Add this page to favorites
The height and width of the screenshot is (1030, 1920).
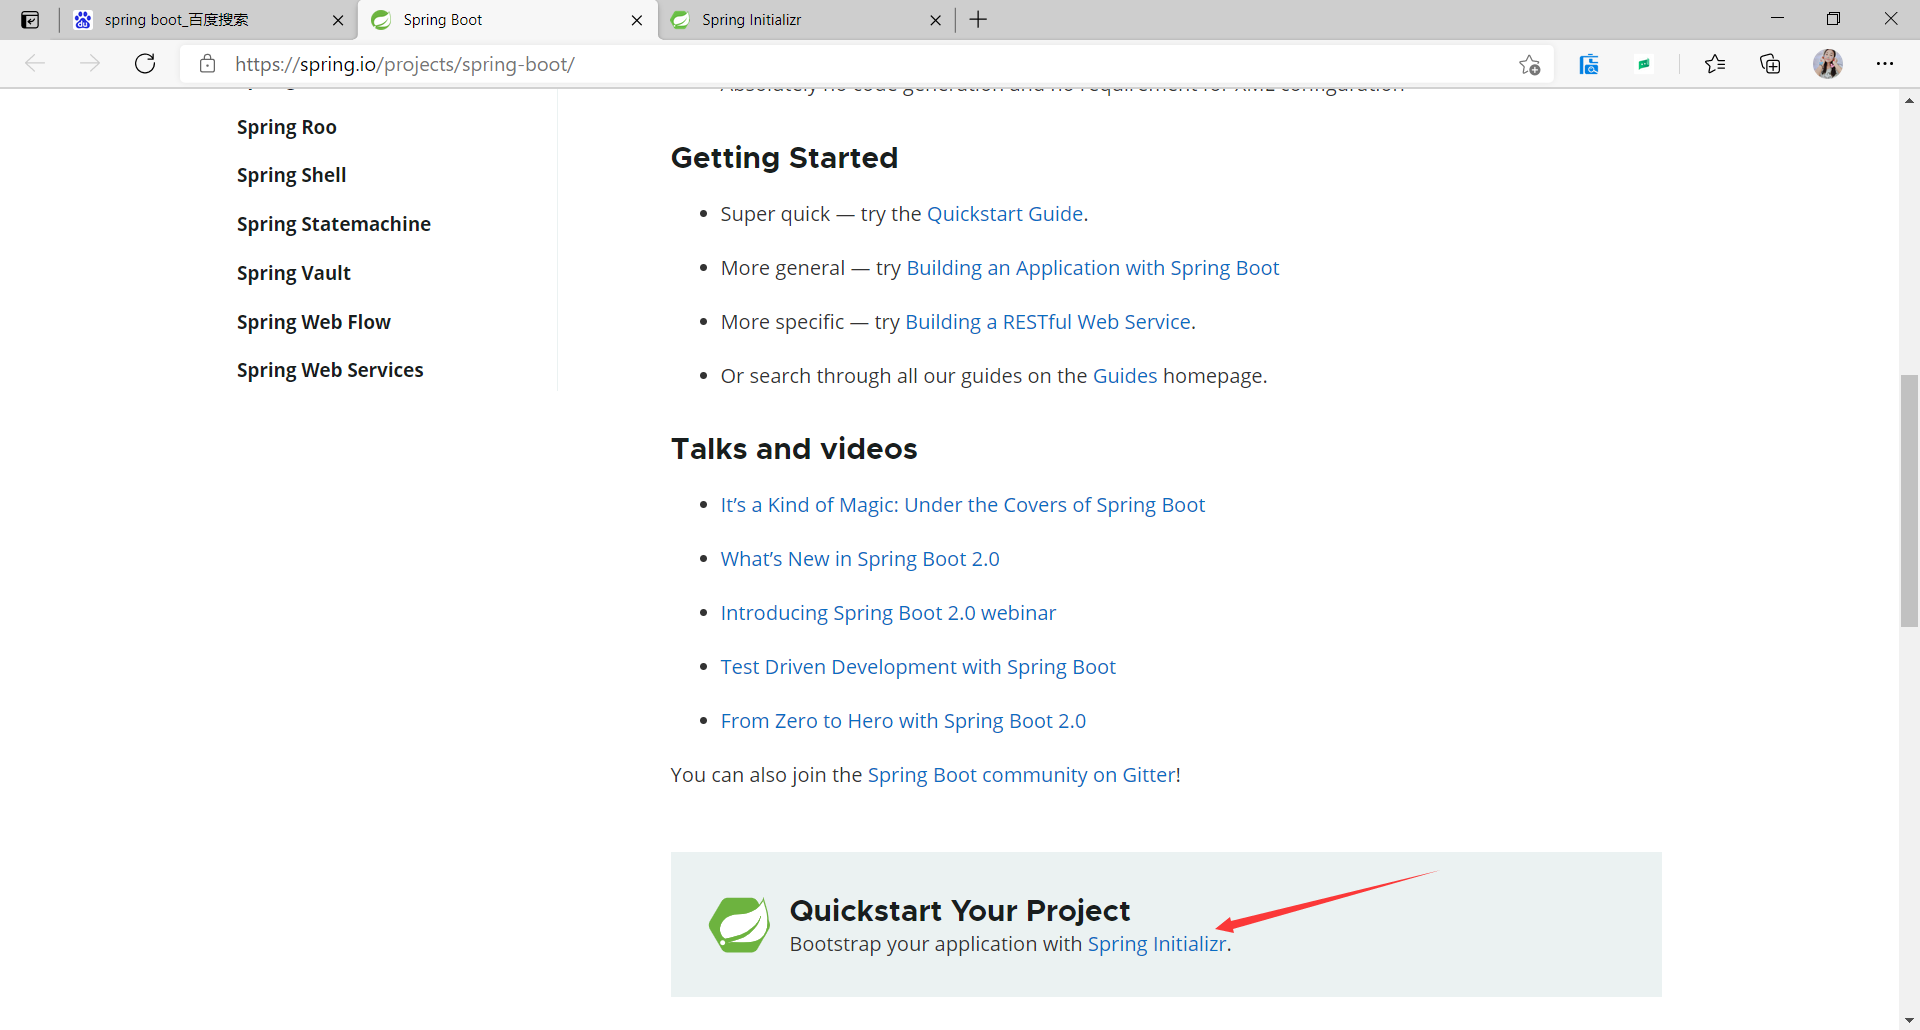[x=1529, y=64]
